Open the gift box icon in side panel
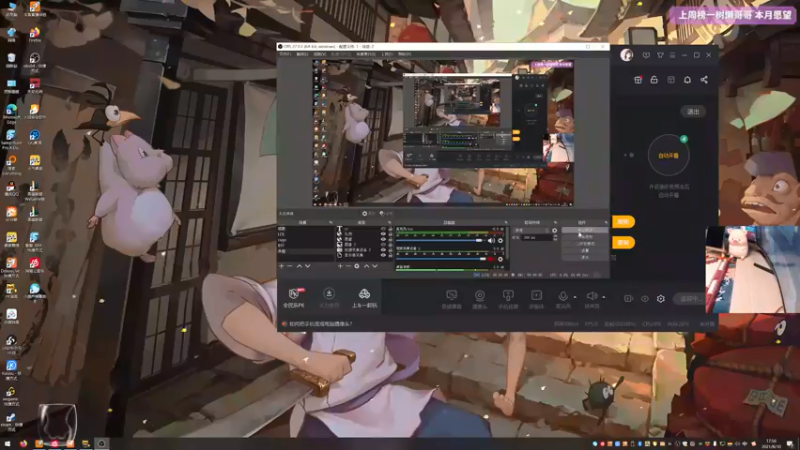Image resolution: width=800 pixels, height=450 pixels. tap(638, 80)
